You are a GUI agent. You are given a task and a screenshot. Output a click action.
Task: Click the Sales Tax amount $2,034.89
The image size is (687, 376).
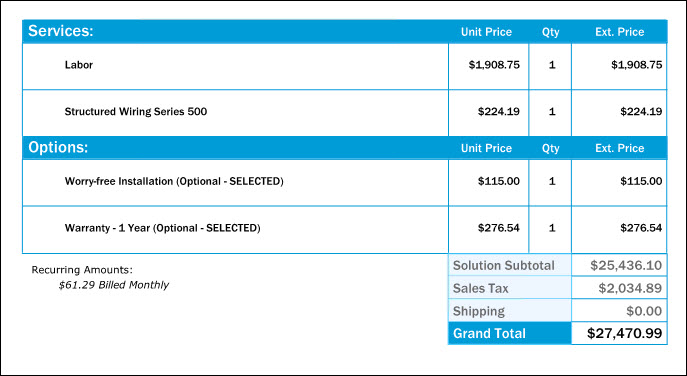[x=630, y=288]
